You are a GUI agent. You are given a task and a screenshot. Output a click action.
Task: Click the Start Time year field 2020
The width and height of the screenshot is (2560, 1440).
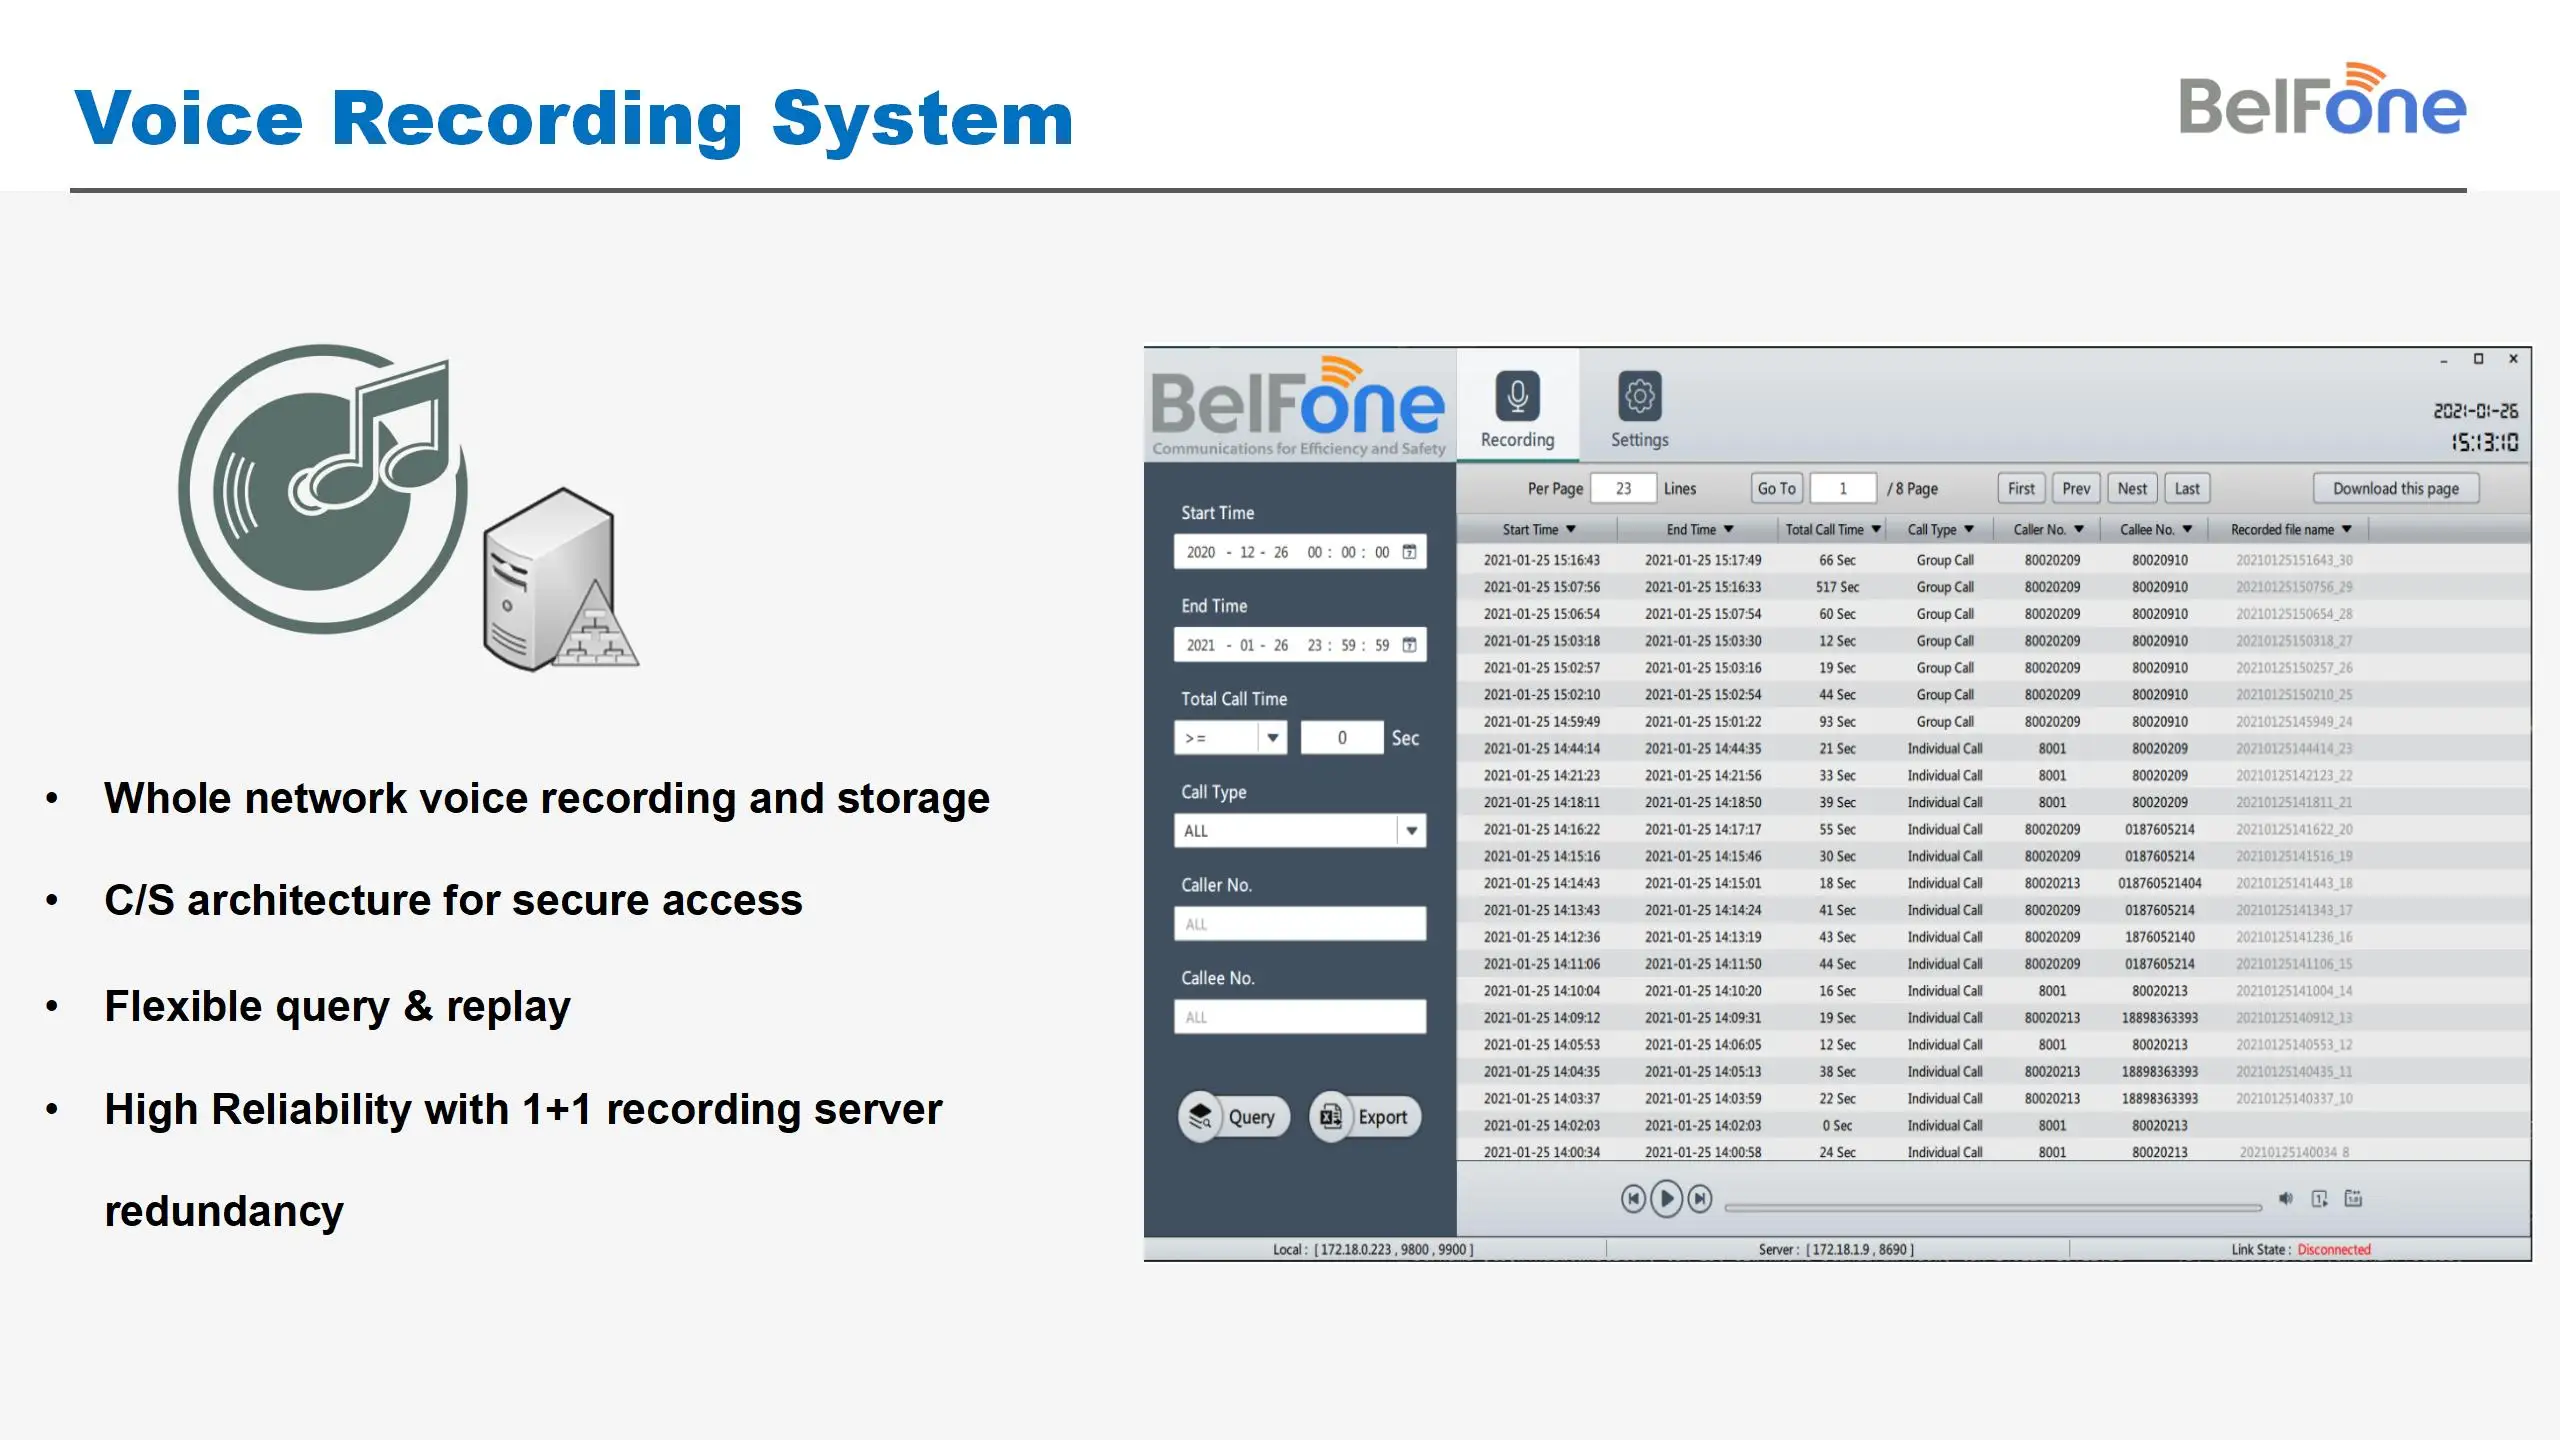(1200, 552)
